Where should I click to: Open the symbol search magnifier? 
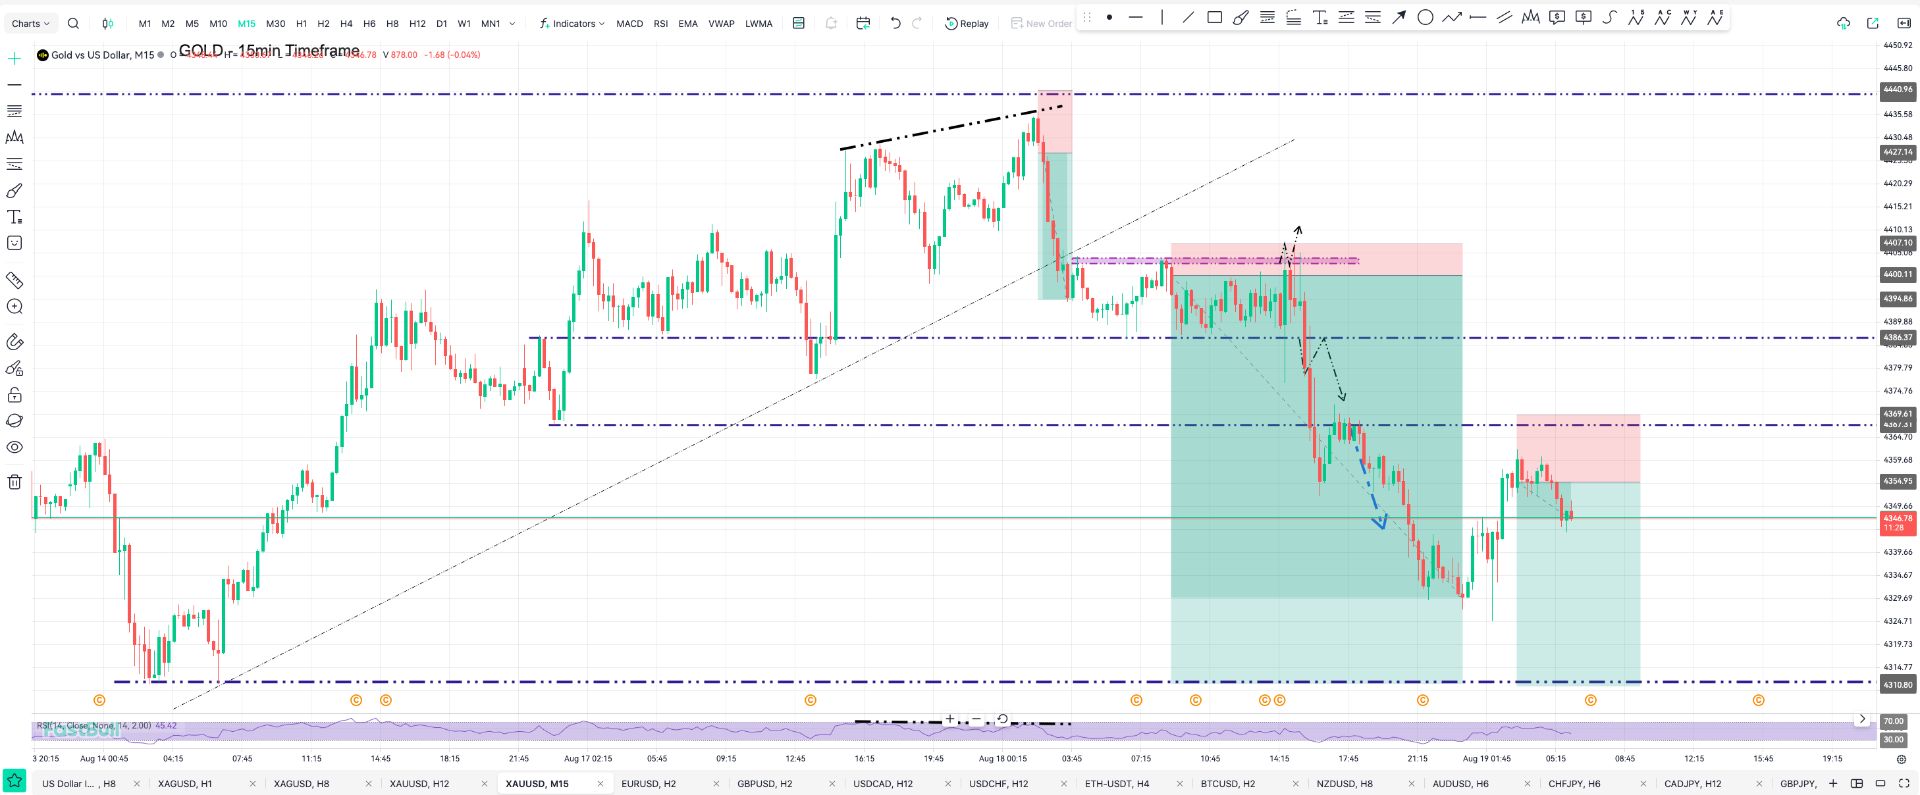(x=73, y=23)
